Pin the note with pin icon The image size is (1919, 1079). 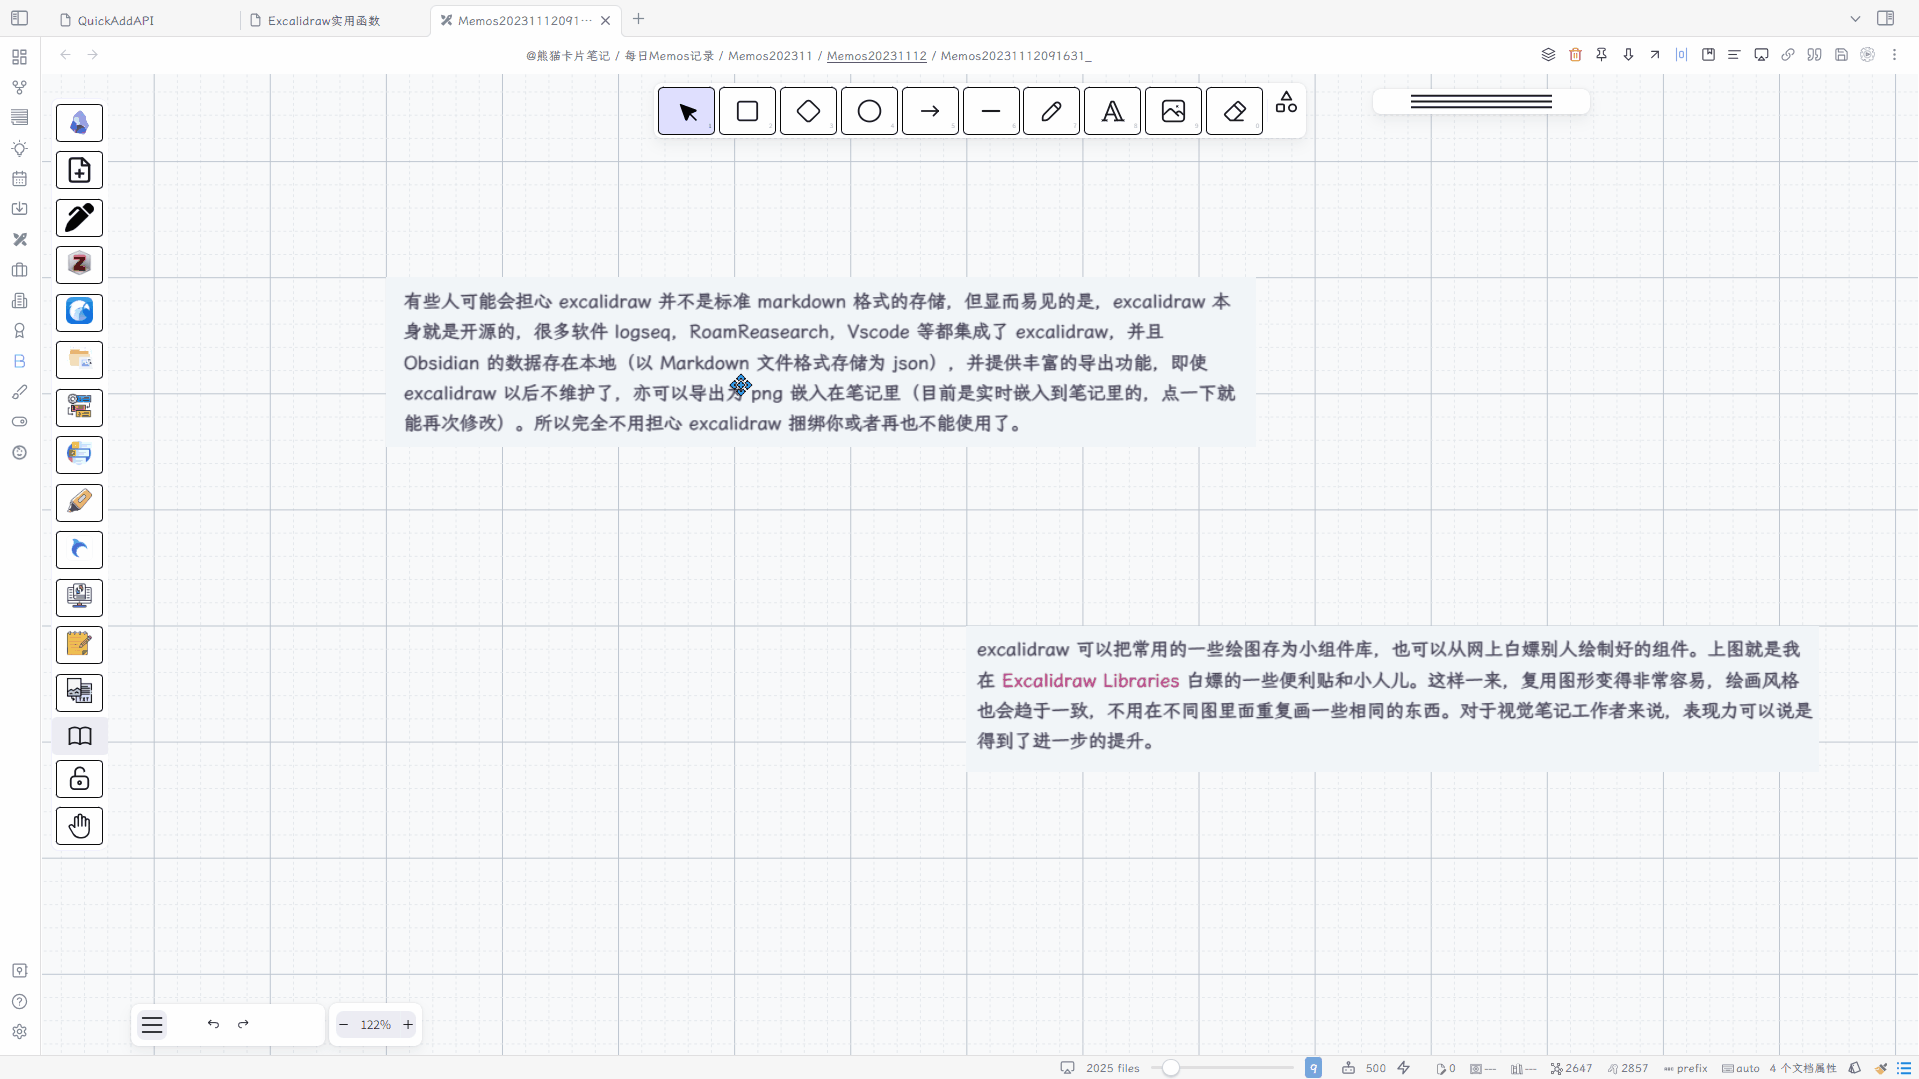coord(1602,55)
